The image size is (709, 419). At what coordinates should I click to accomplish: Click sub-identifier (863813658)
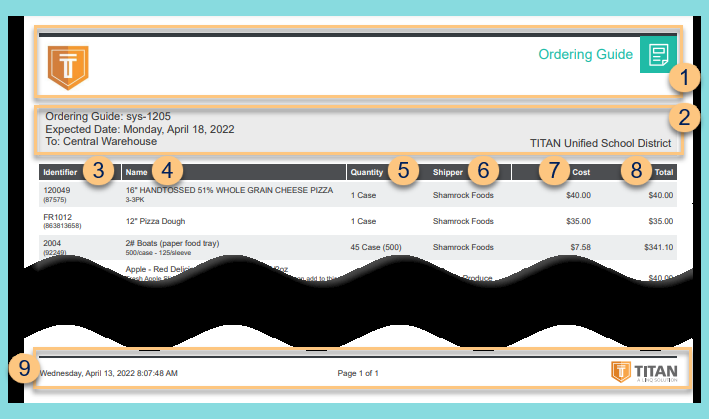point(62,226)
